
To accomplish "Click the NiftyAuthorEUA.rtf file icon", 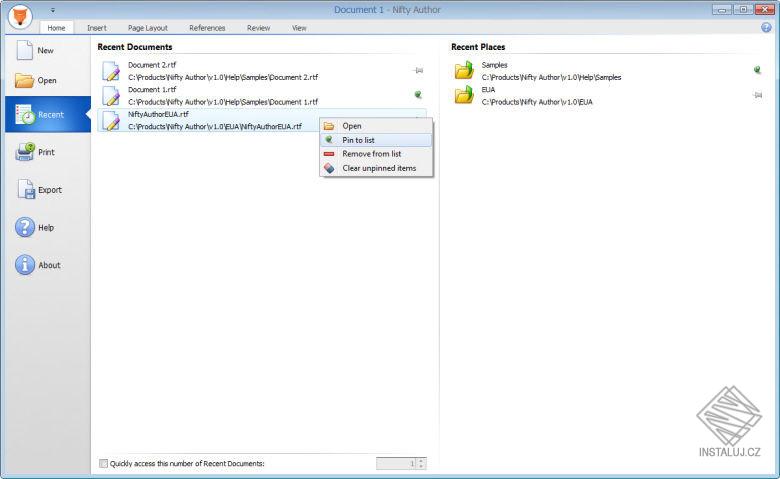I will point(111,121).
